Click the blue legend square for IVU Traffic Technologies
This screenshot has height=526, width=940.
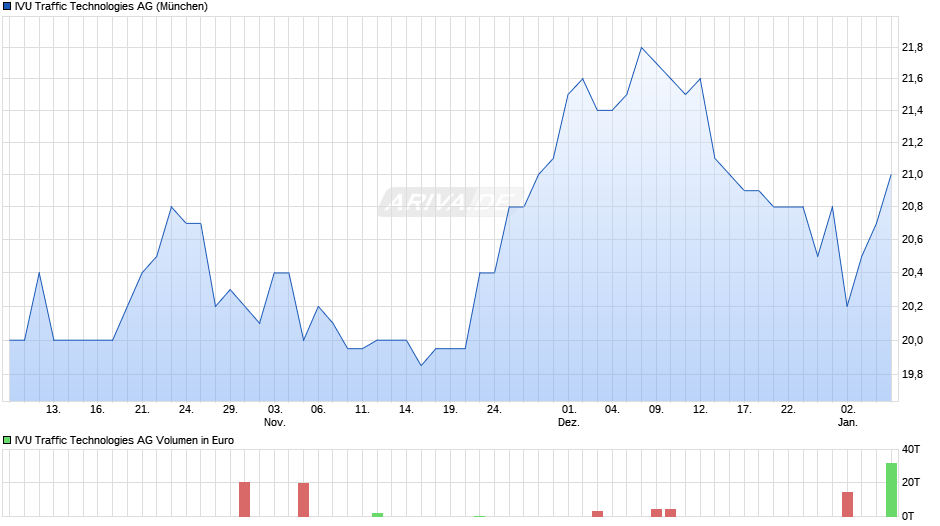[x=7, y=7]
